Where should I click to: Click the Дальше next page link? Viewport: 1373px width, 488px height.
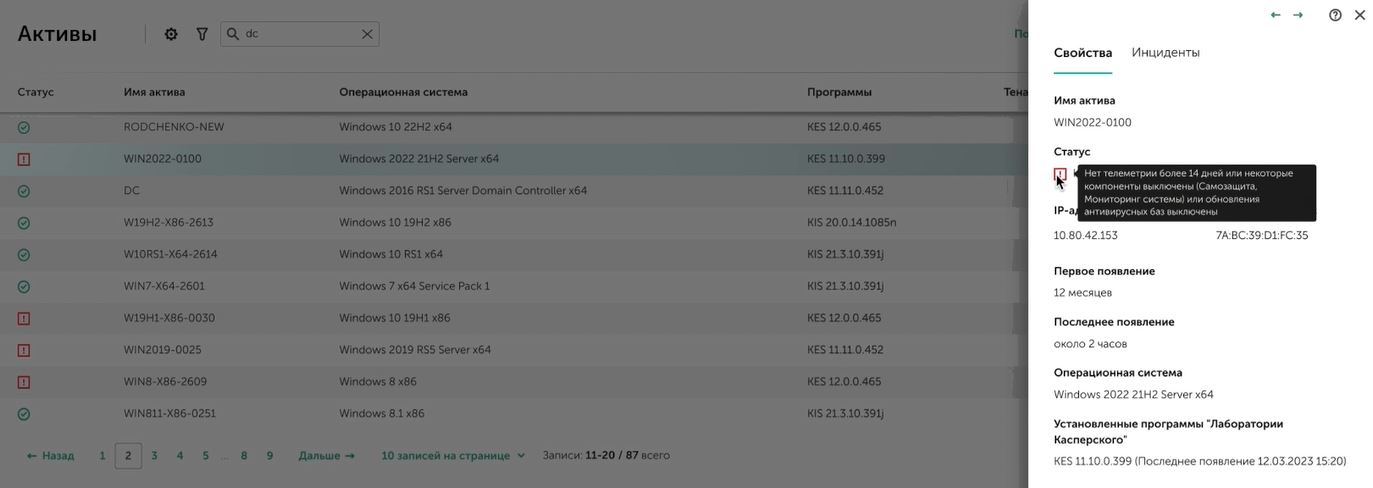click(x=326, y=456)
